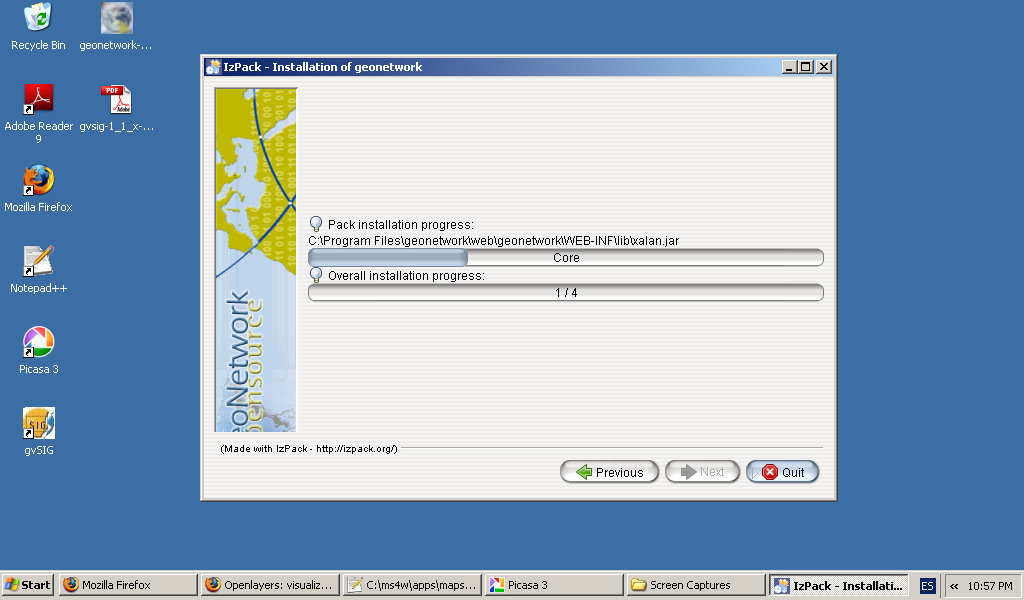Image resolution: width=1024 pixels, height=600 pixels.
Task: Launch Picasa 3 from the desktop
Action: click(x=38, y=342)
